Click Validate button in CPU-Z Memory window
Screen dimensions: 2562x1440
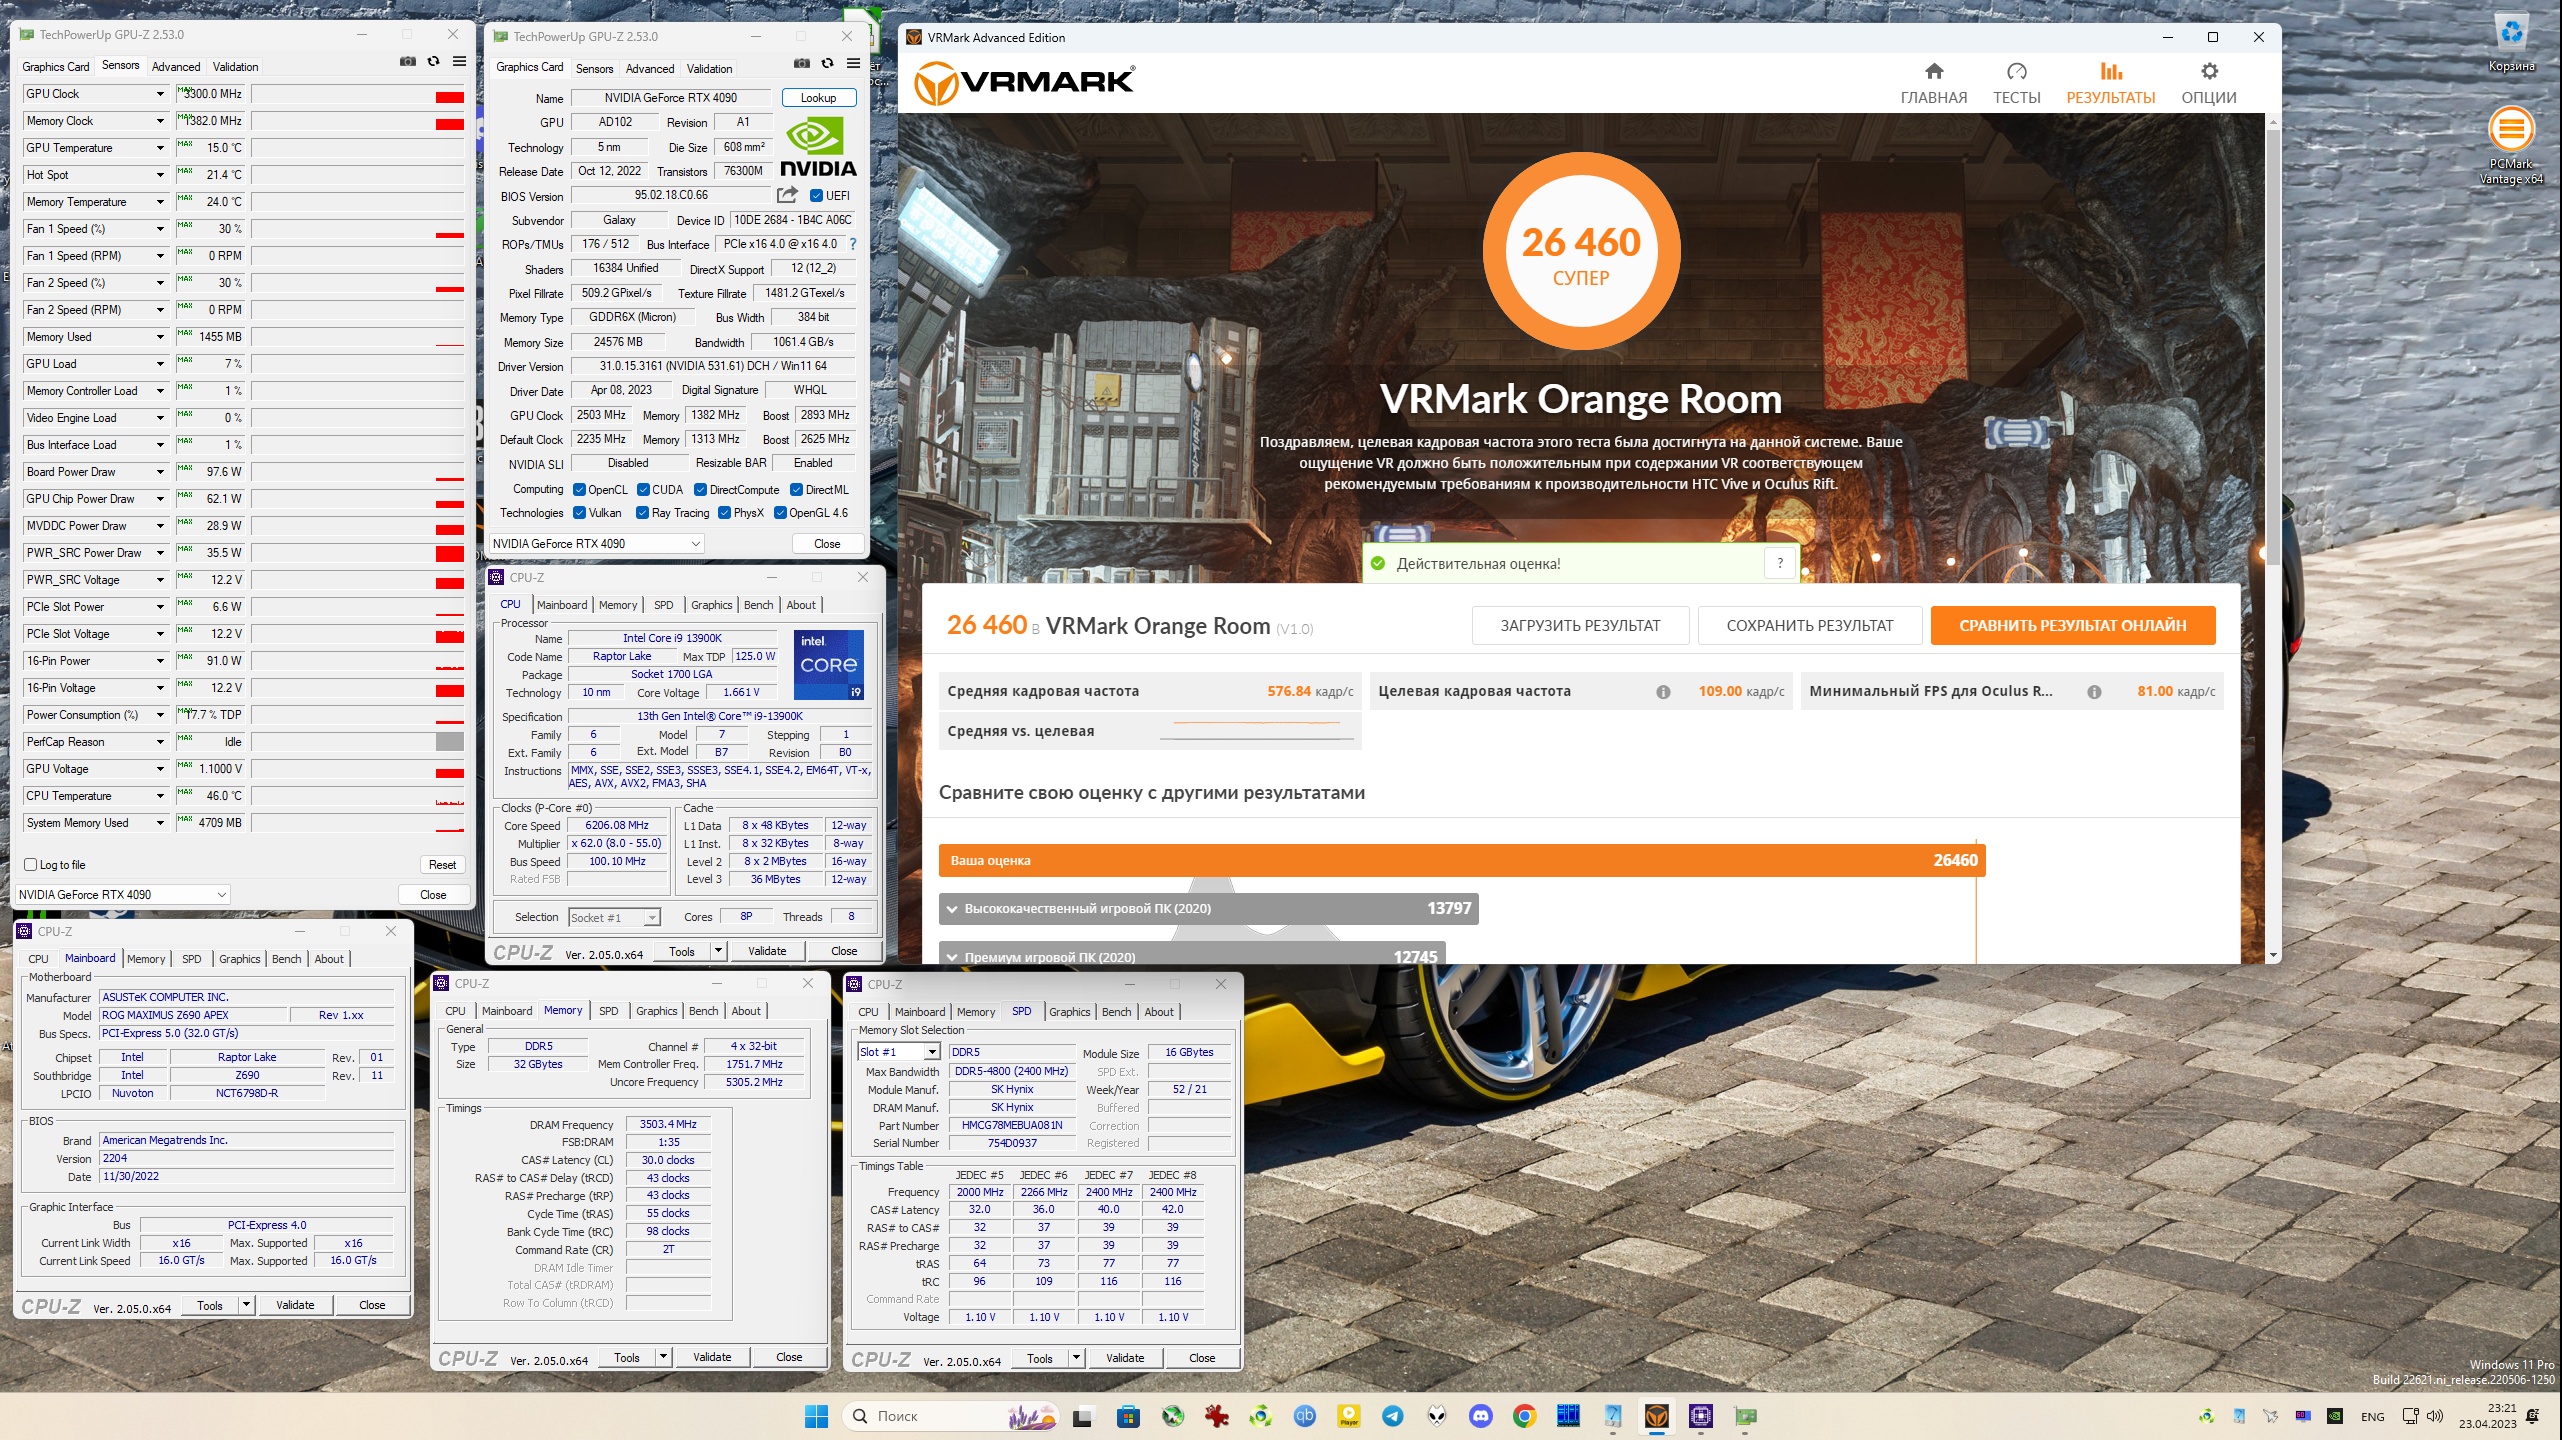pos(712,1357)
